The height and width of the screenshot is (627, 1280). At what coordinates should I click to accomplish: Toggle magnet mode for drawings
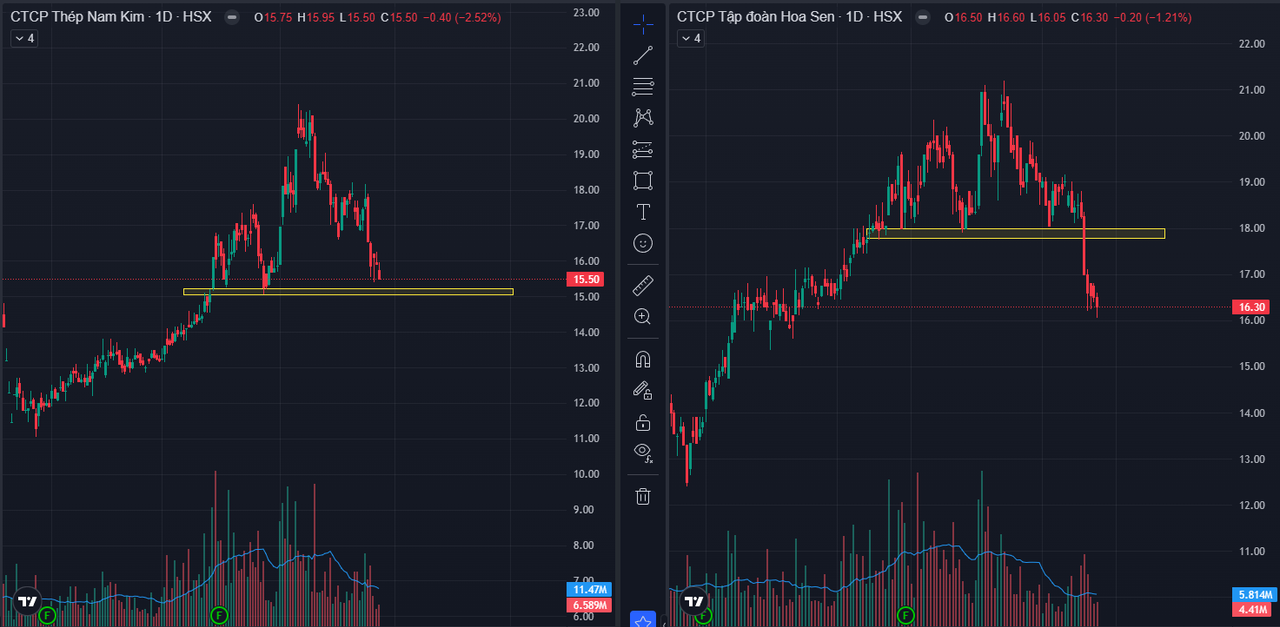click(643, 359)
